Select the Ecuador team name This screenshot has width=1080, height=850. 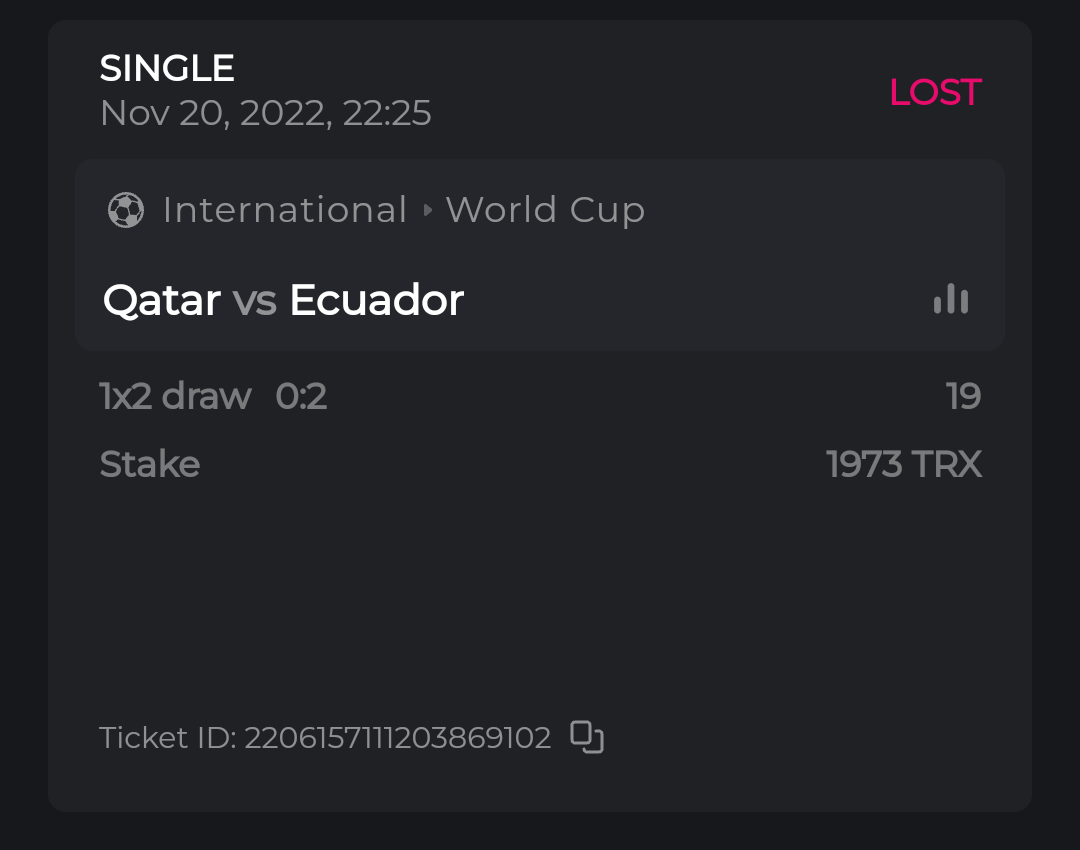376,300
